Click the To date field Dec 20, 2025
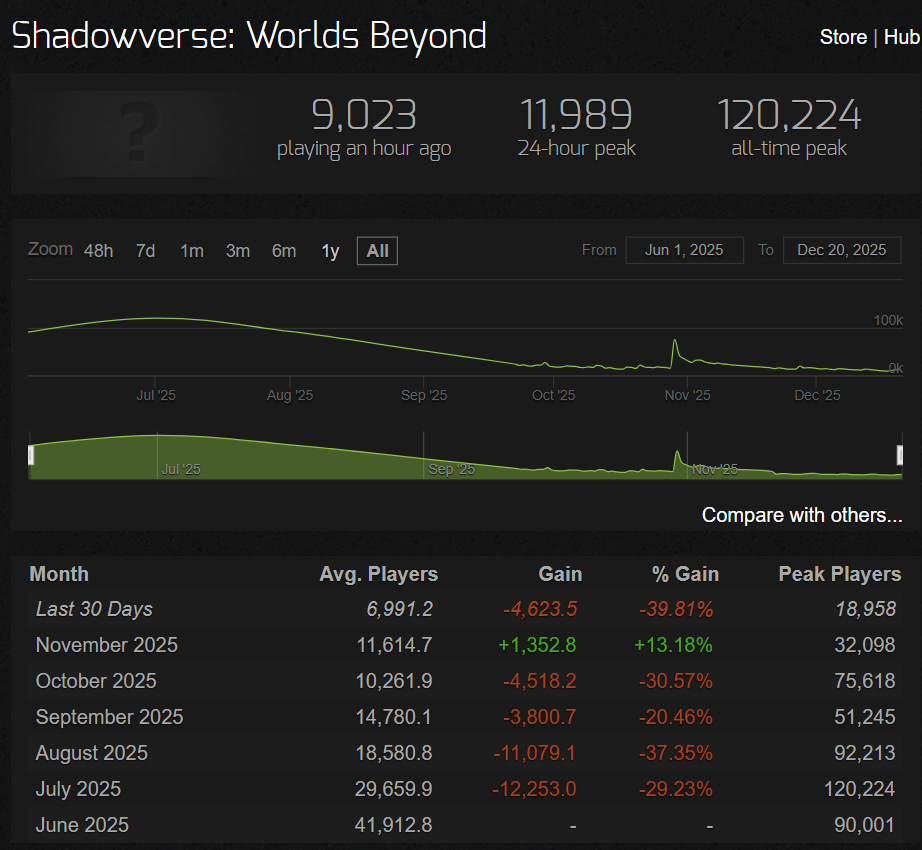Image resolution: width=922 pixels, height=850 pixels. pyautogui.click(x=842, y=250)
